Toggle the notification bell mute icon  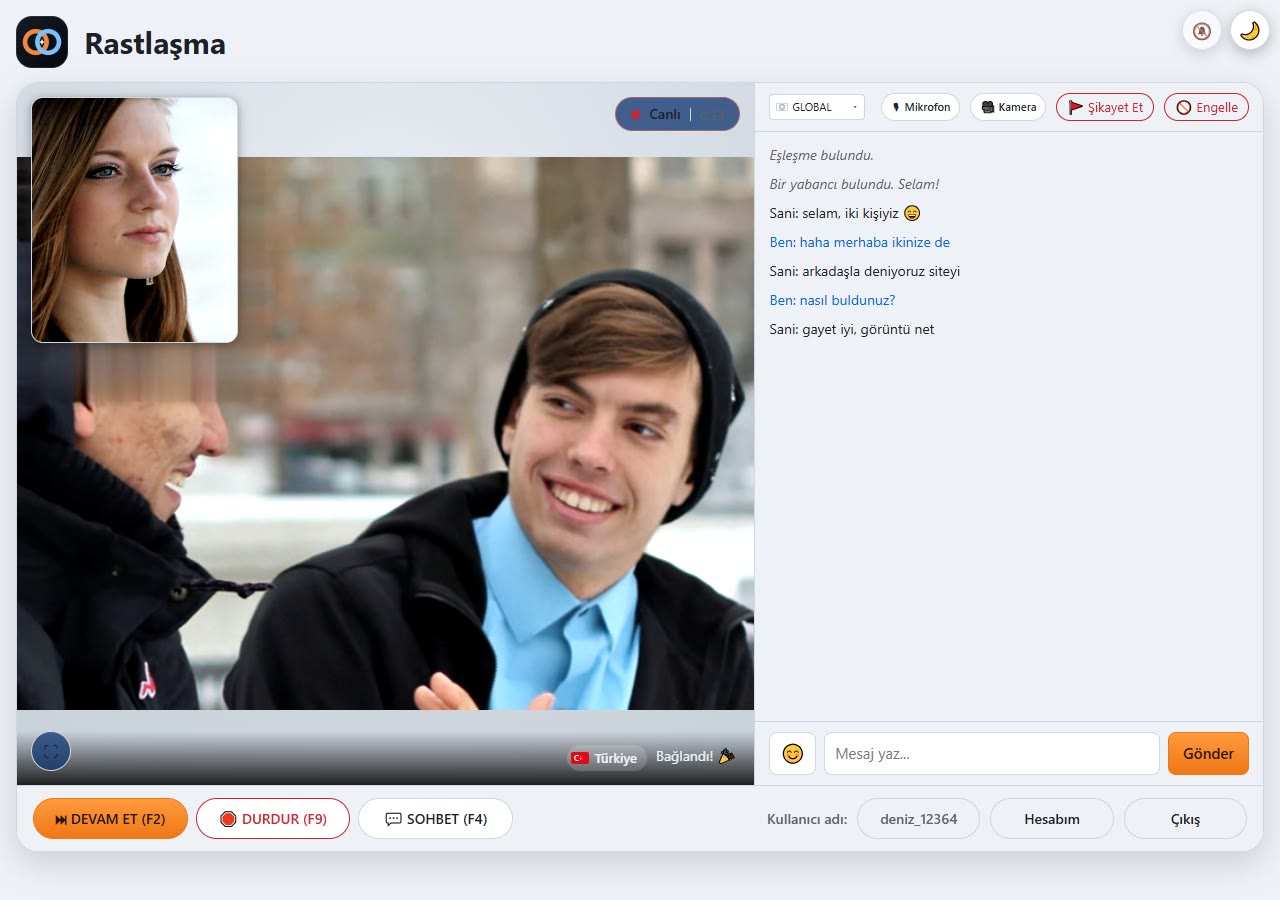point(1202,31)
